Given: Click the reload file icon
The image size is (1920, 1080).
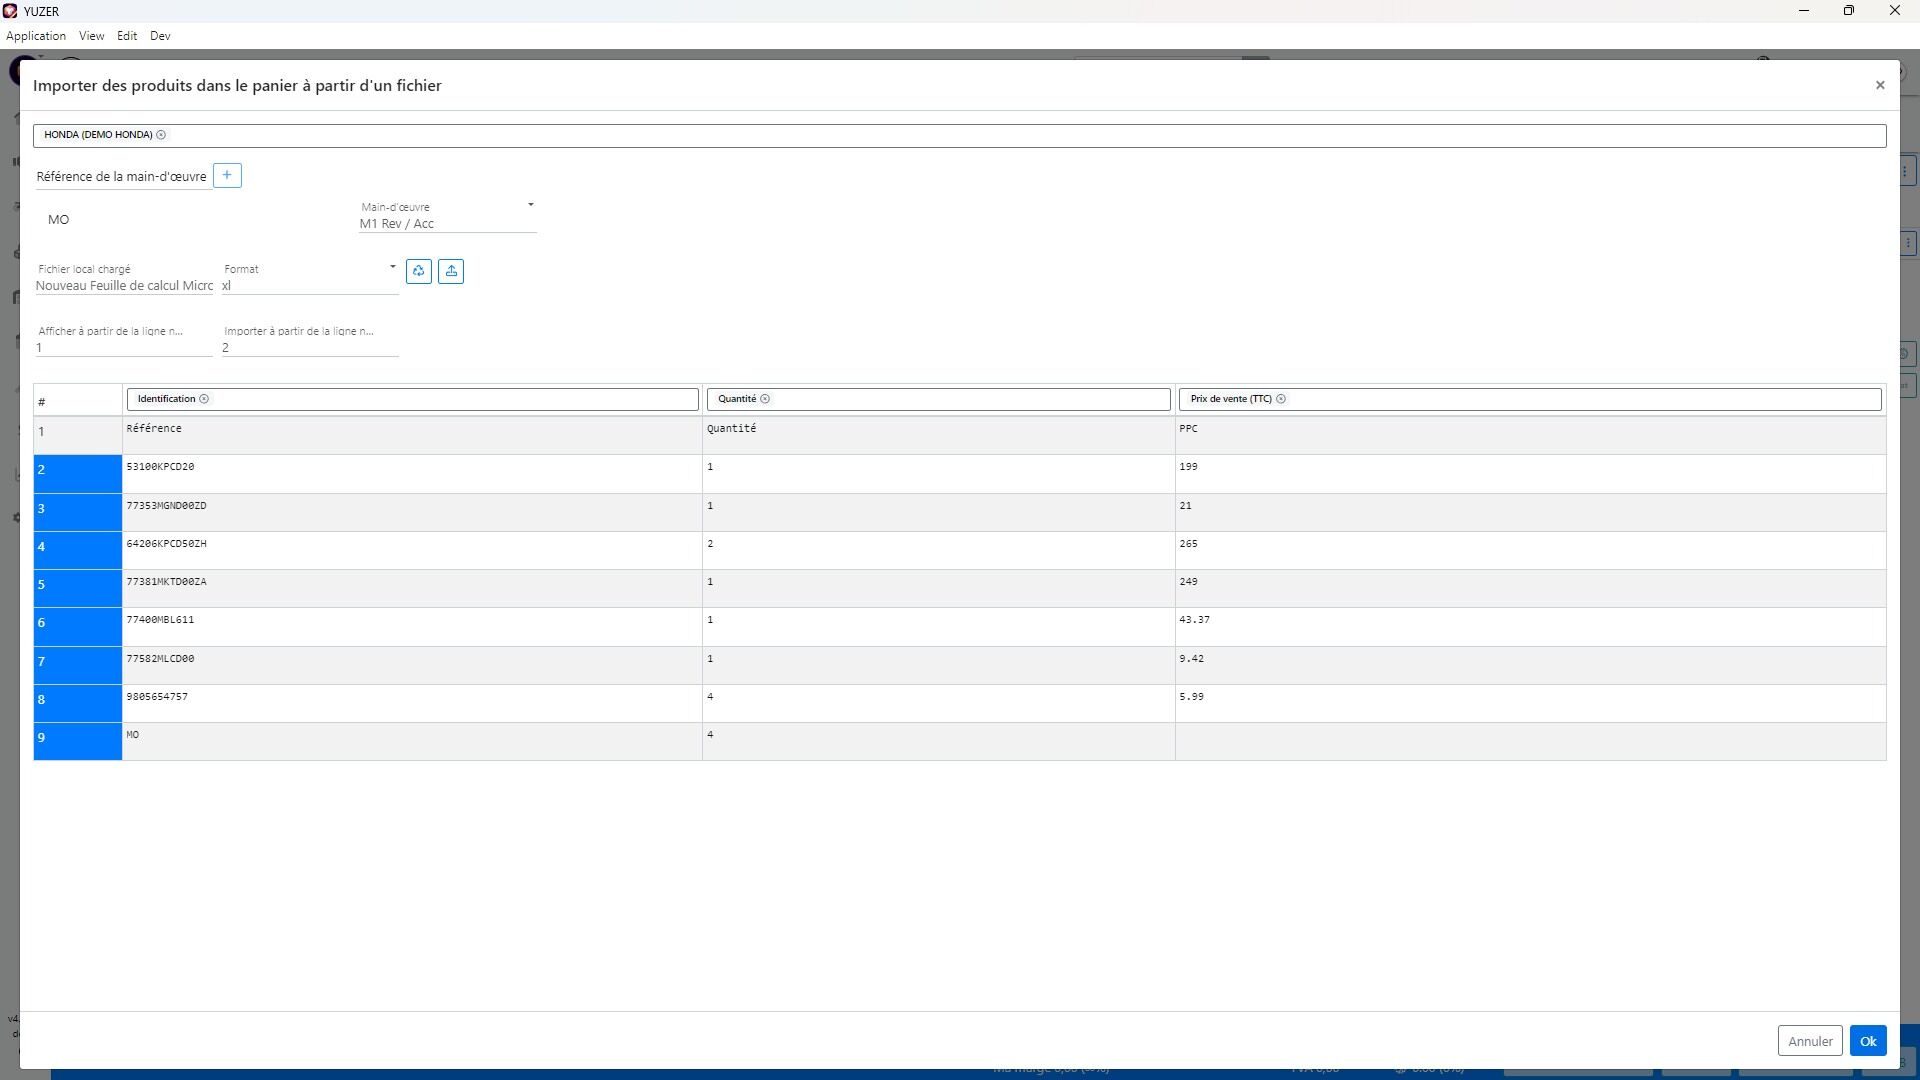Looking at the screenshot, I should coord(419,271).
